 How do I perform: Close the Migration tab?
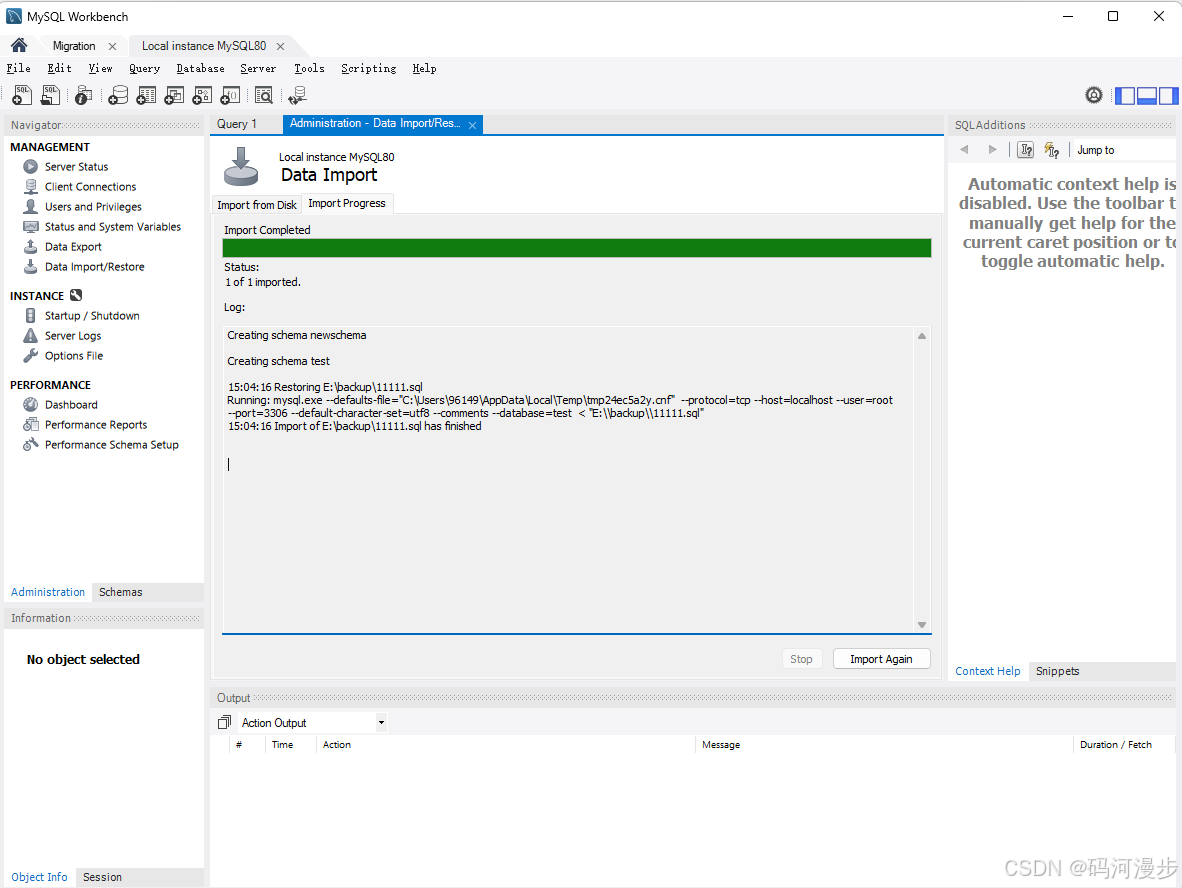(112, 47)
